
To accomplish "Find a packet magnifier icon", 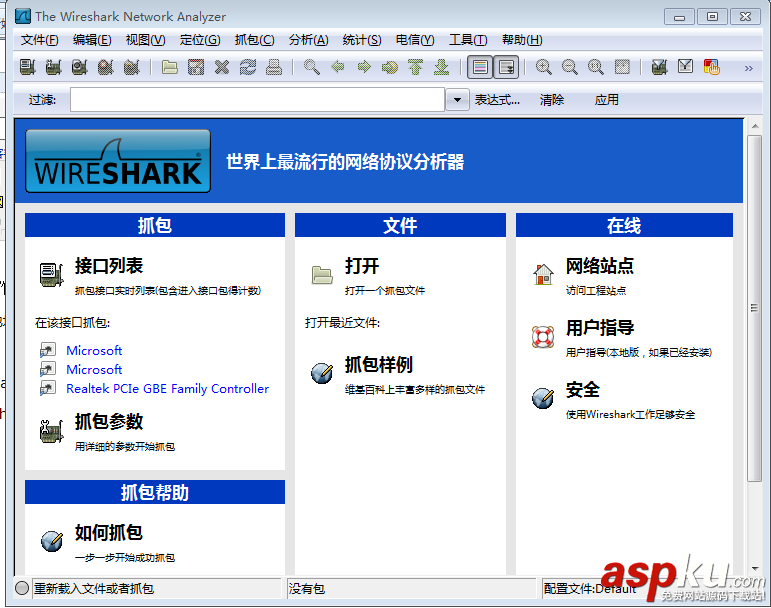I will pos(311,66).
